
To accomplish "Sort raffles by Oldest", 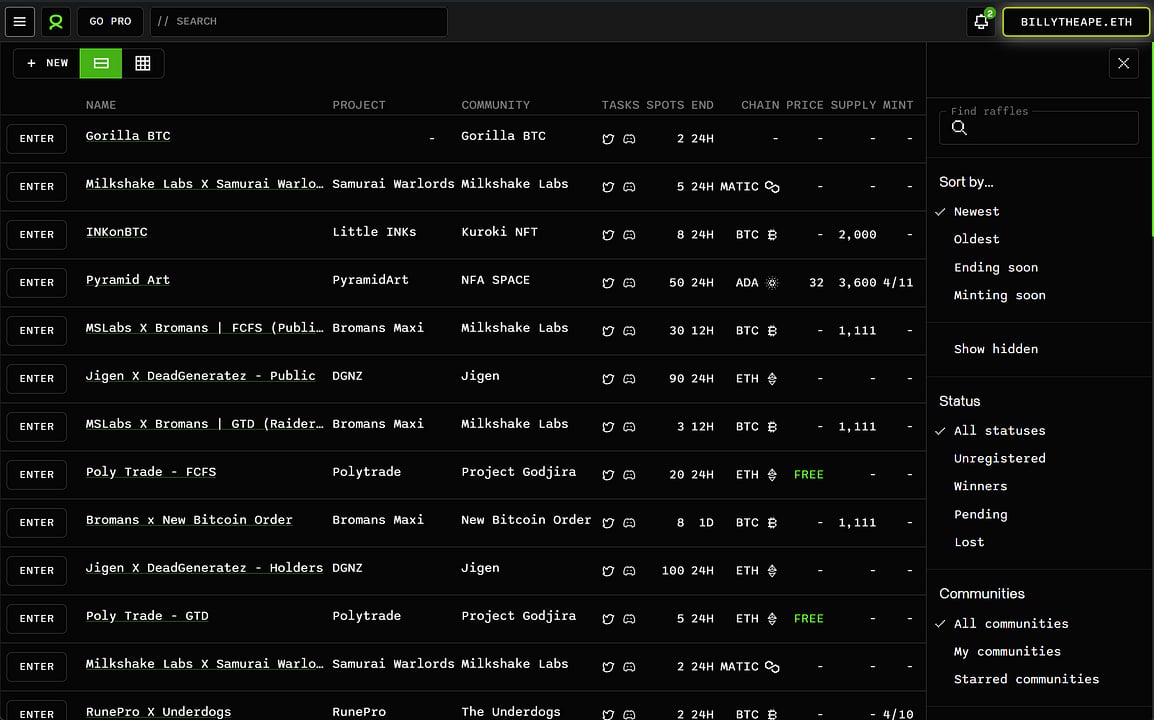I will [976, 239].
